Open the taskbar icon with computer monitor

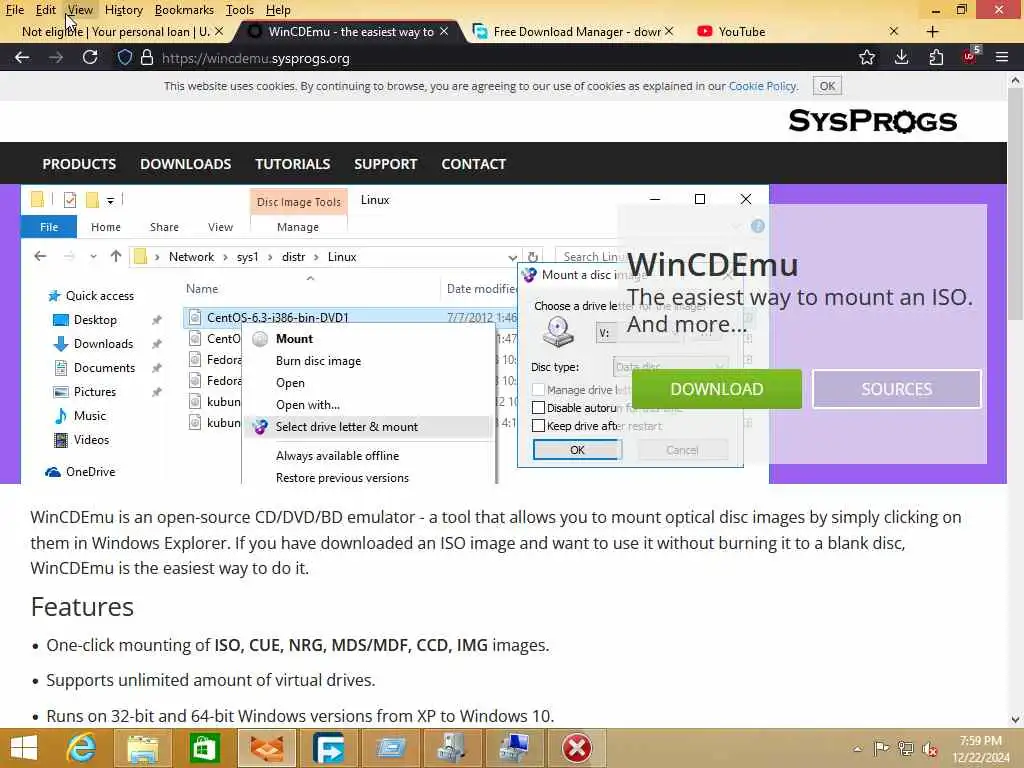(x=515, y=748)
